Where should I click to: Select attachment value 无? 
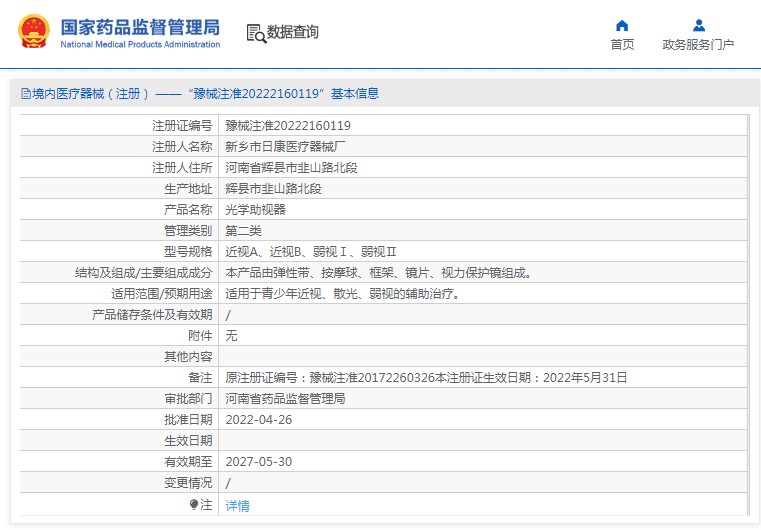click(232, 335)
